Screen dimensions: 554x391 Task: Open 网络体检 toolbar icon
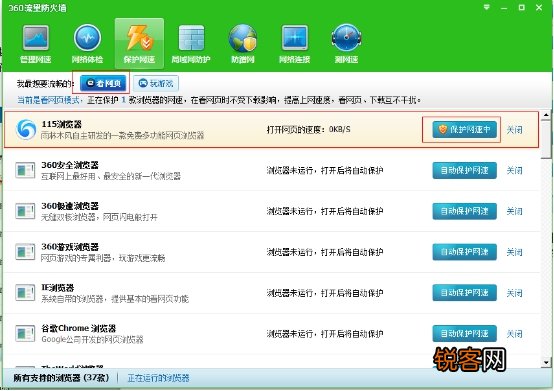pyautogui.click(x=87, y=44)
